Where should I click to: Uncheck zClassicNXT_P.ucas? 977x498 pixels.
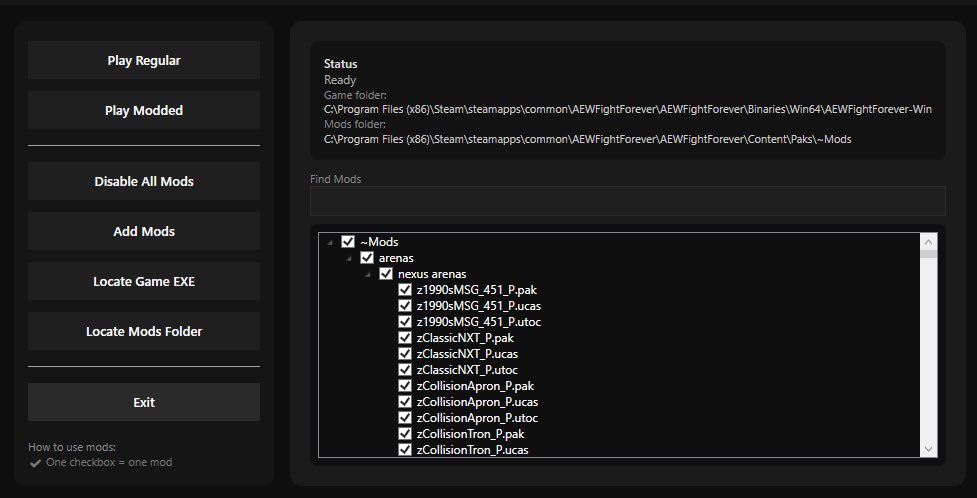[405, 353]
